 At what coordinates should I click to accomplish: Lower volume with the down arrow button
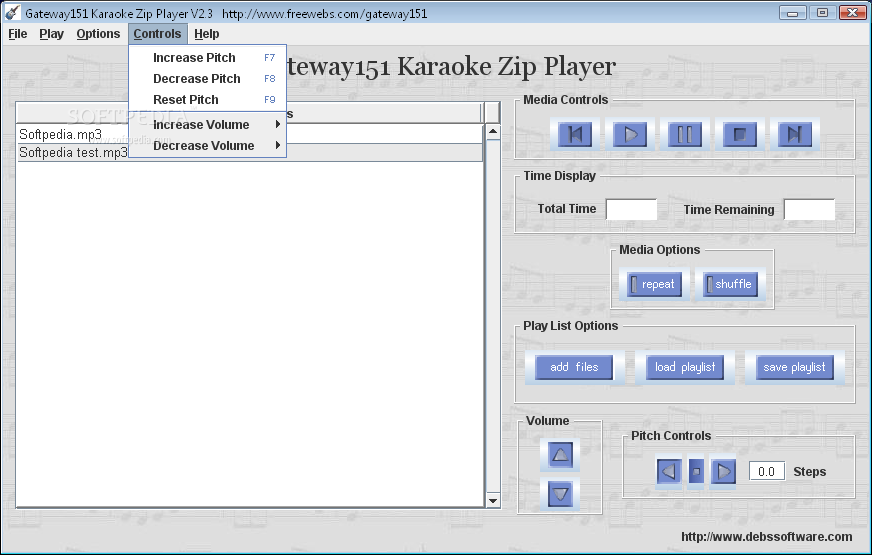point(560,494)
